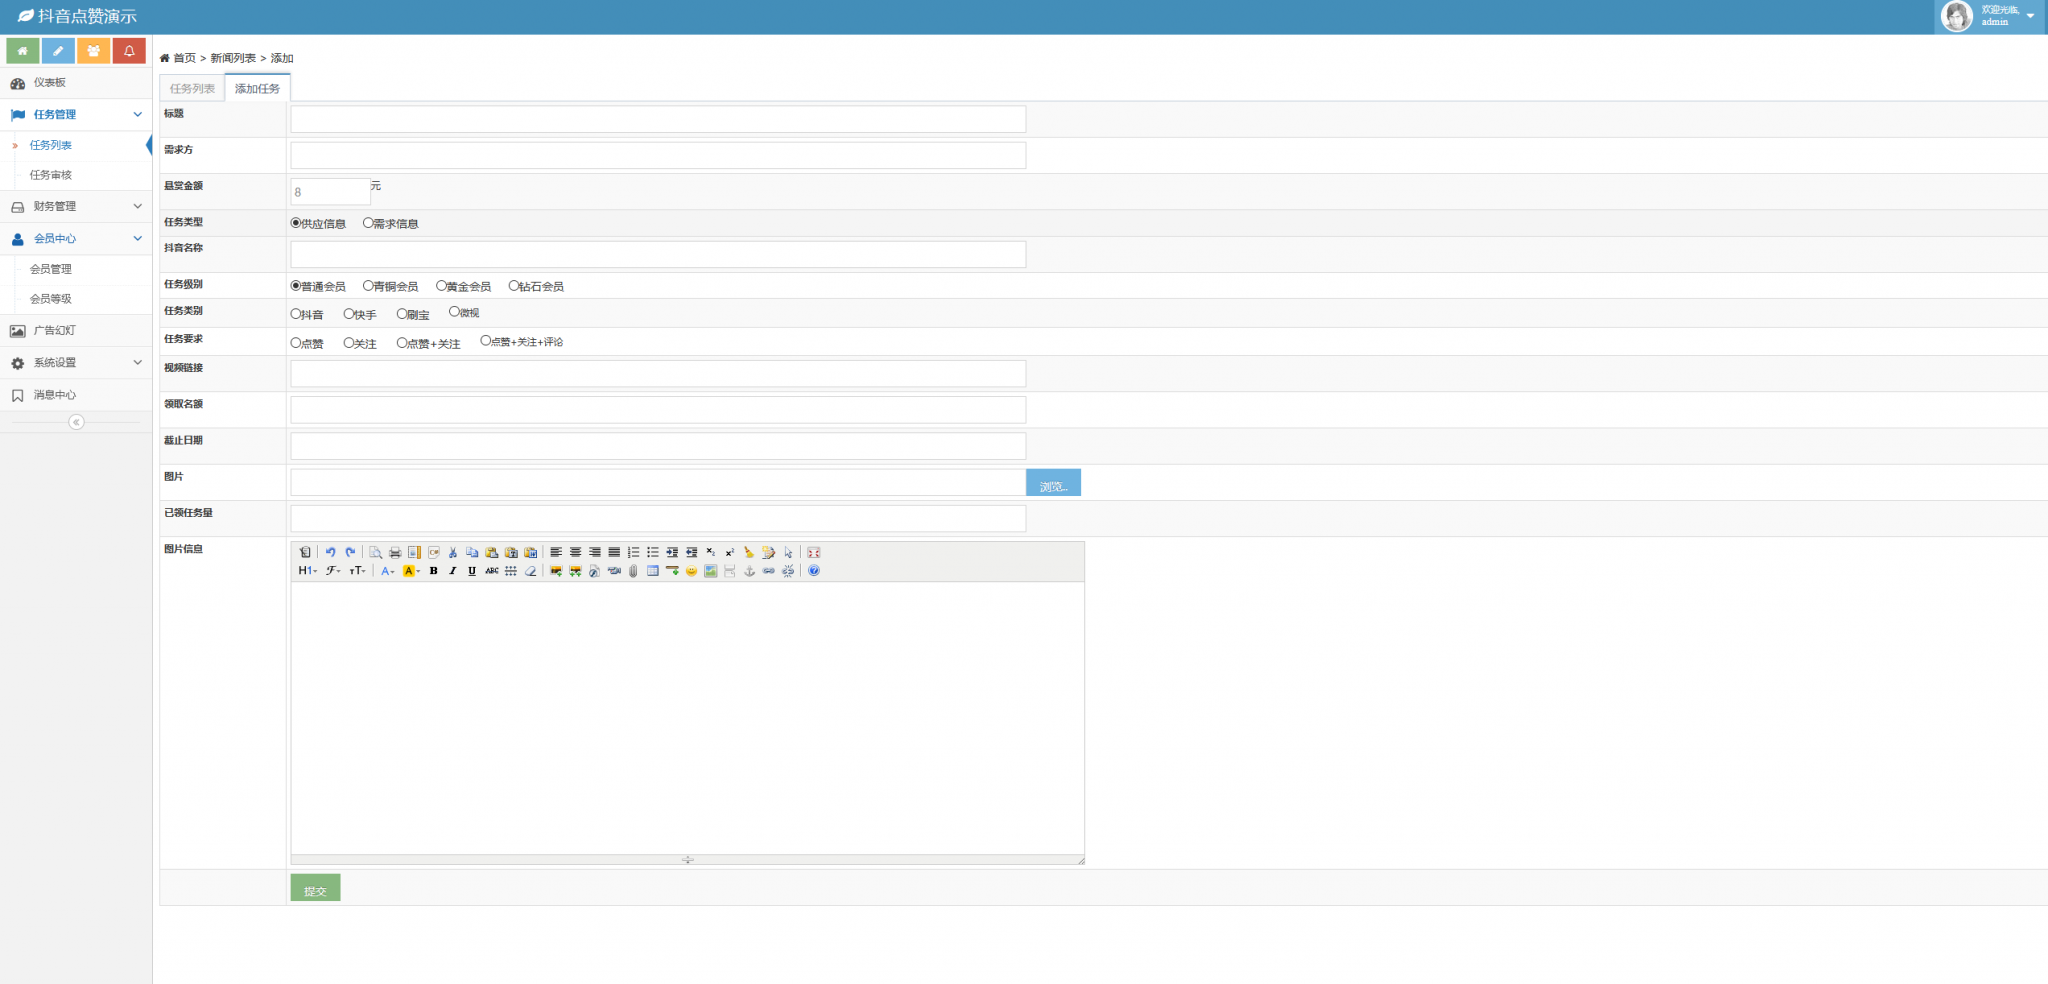Image resolution: width=2048 pixels, height=984 pixels.
Task: Click the 浏览 browse button for image
Action: click(1053, 483)
